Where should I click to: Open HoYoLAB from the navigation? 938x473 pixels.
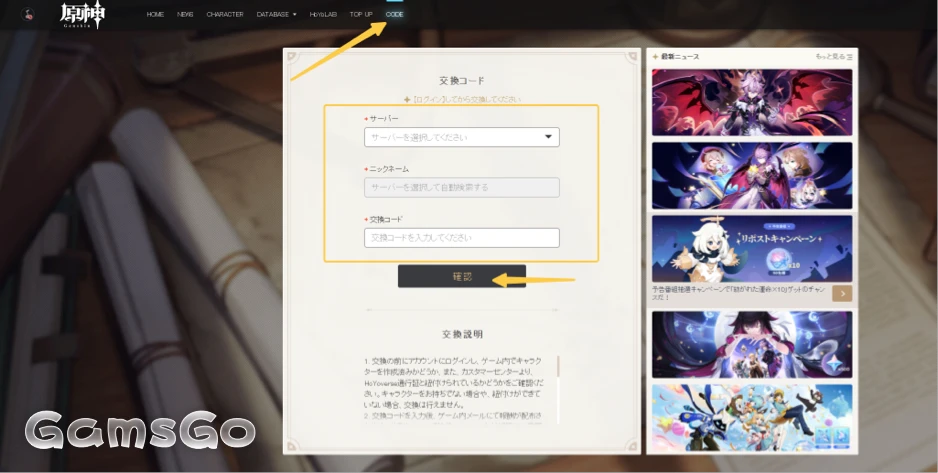(x=323, y=15)
